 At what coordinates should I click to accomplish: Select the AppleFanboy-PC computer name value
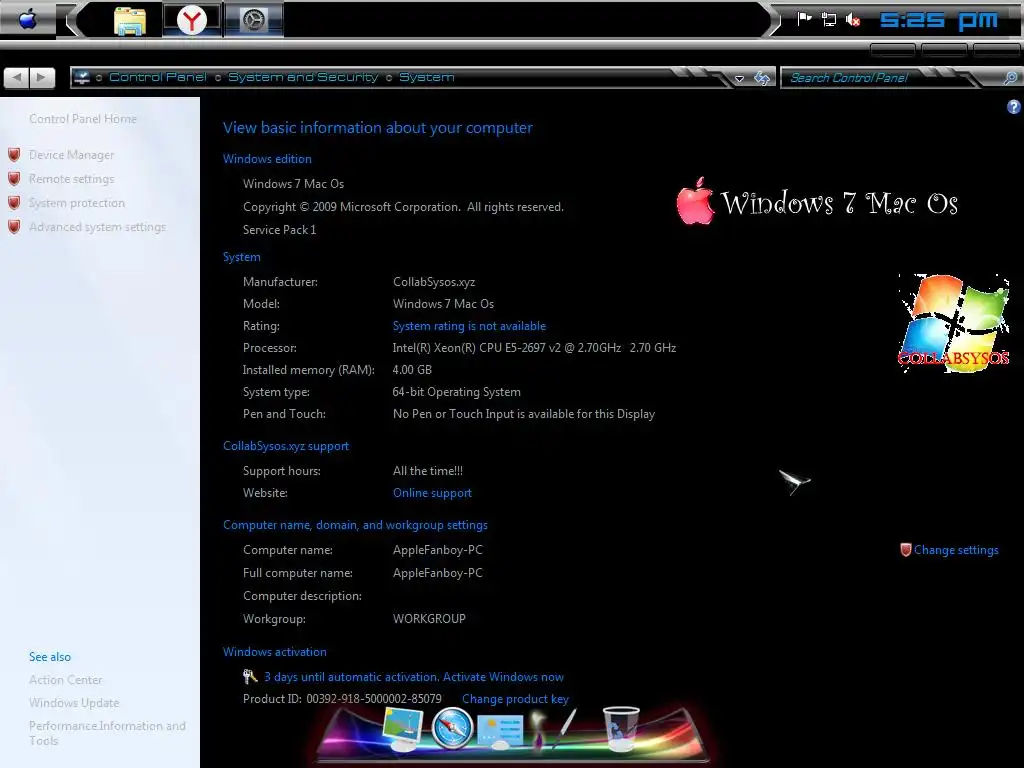[x=438, y=550]
